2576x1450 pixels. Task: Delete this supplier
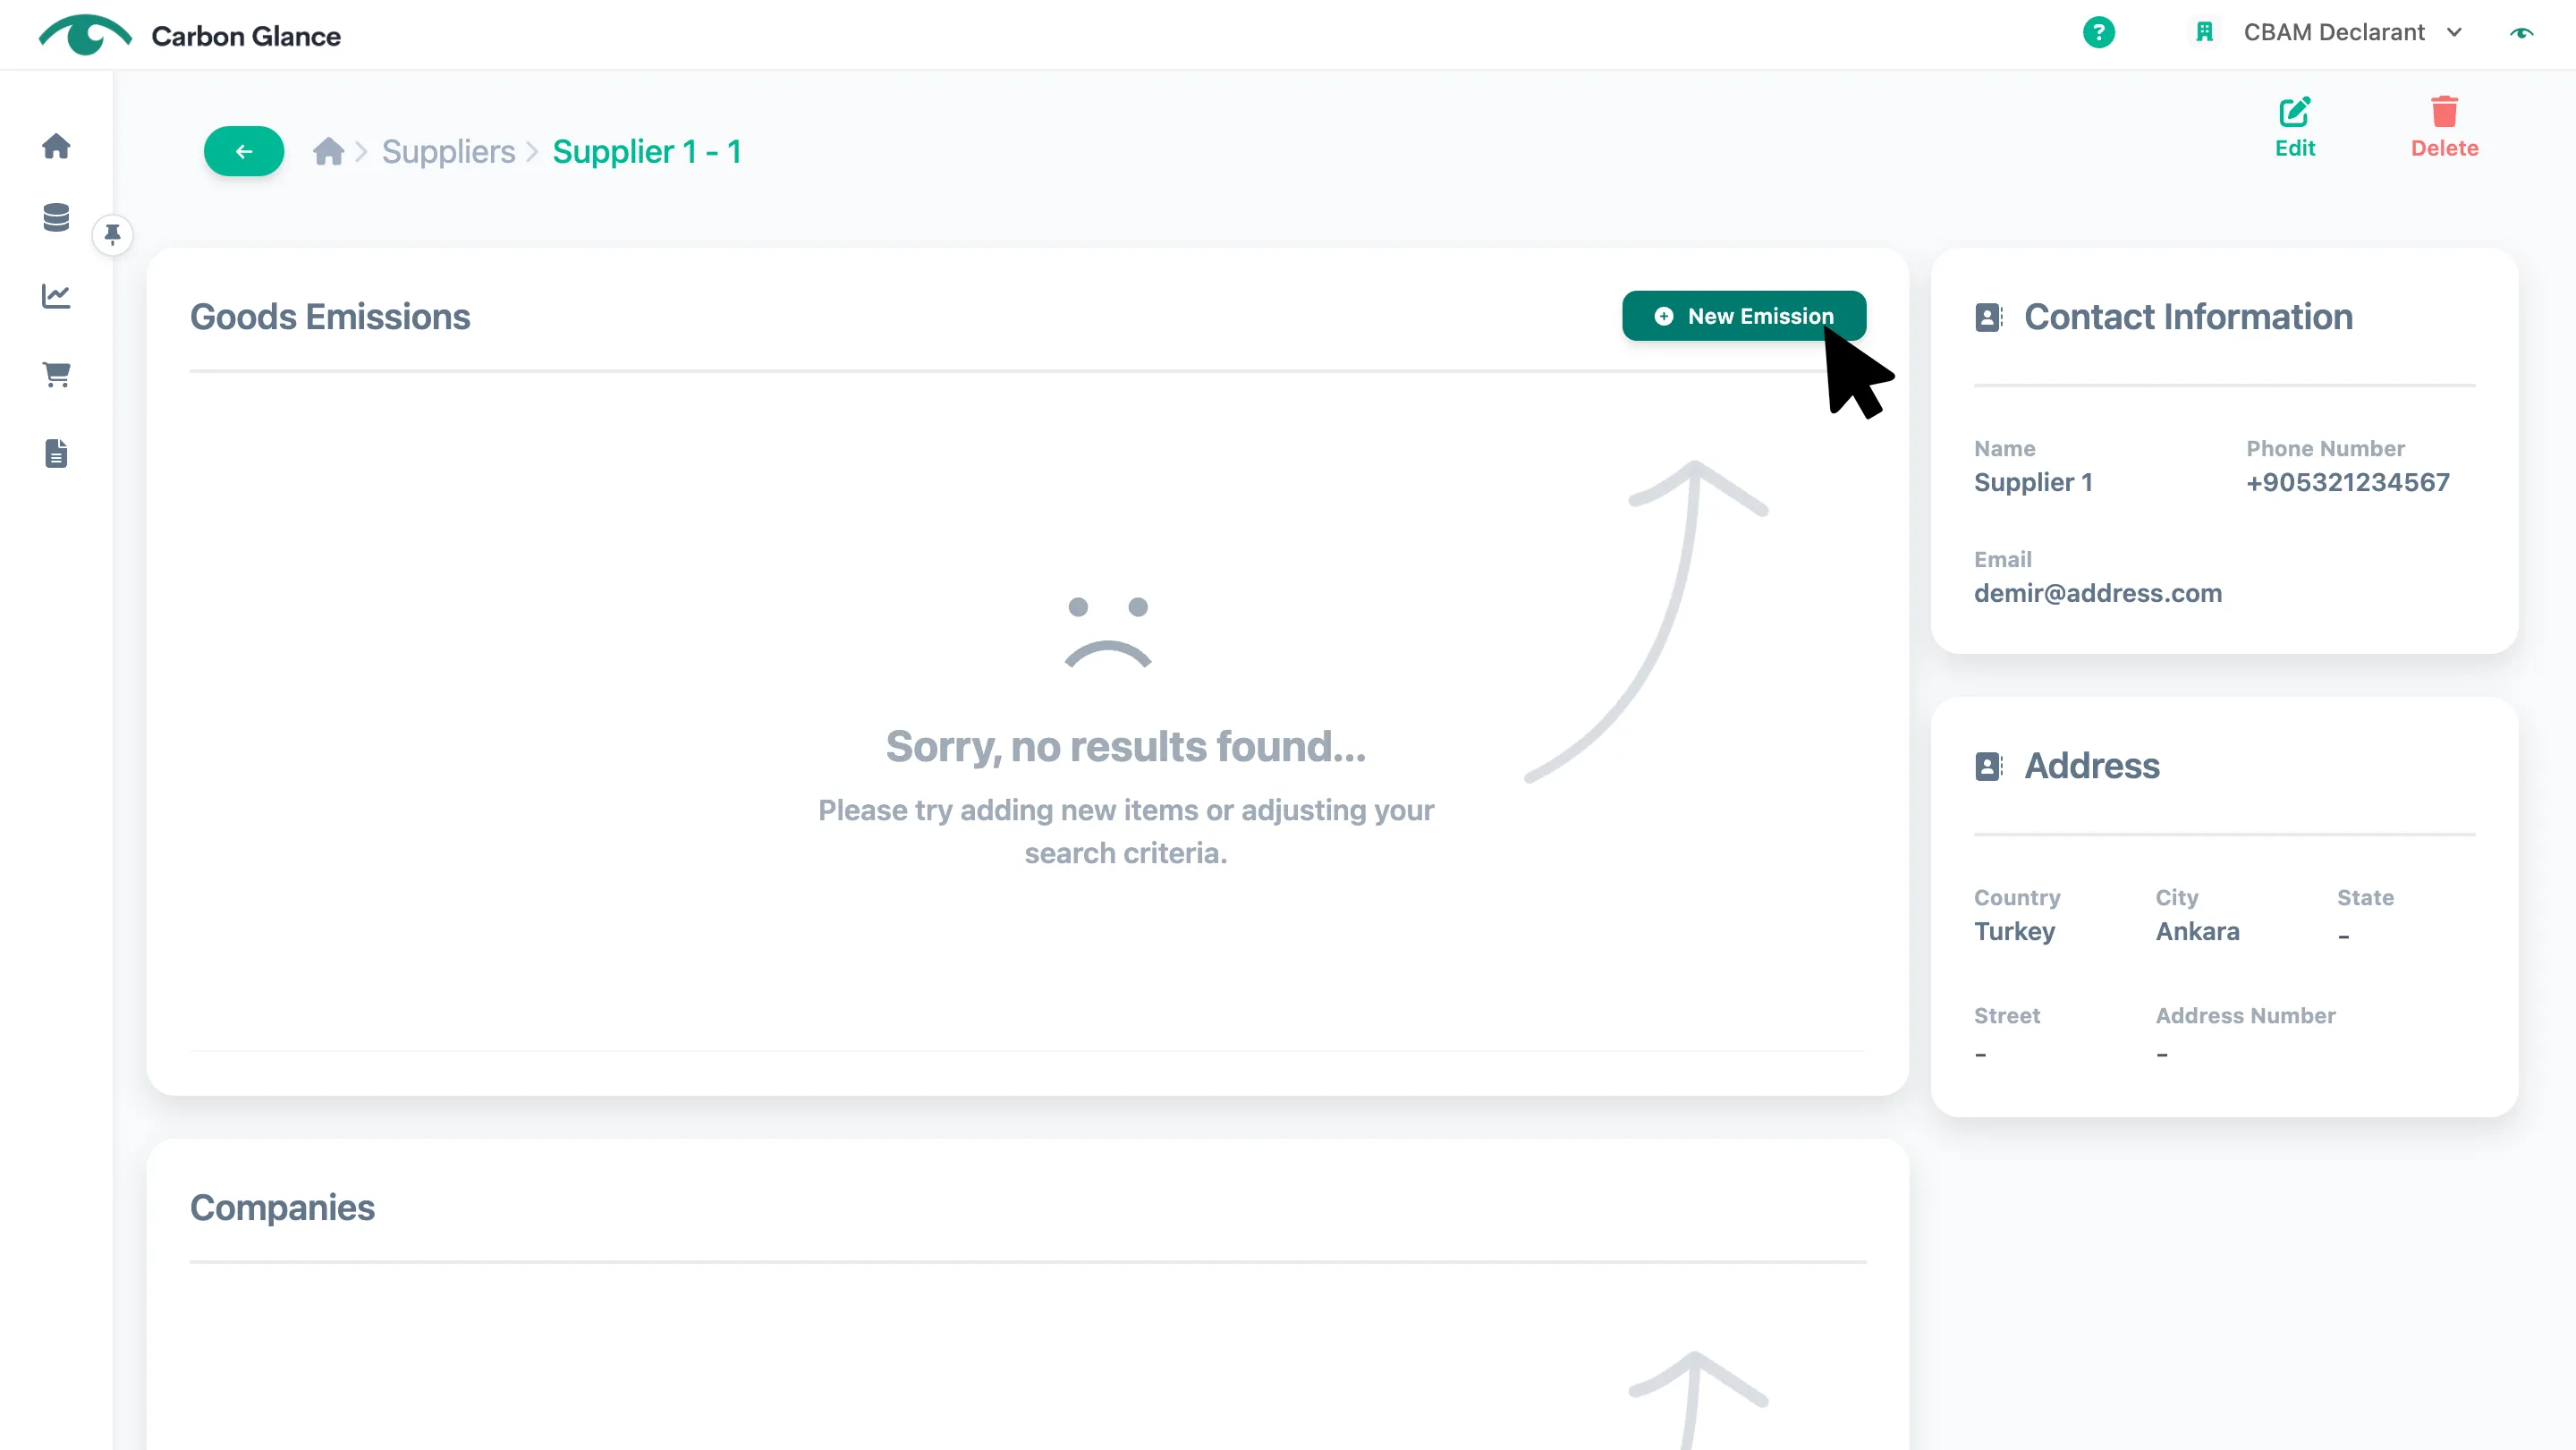pos(2444,127)
